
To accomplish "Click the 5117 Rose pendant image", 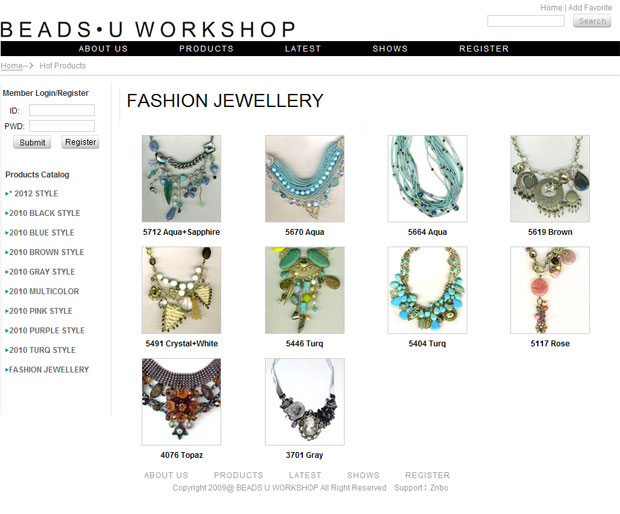I will point(550,290).
